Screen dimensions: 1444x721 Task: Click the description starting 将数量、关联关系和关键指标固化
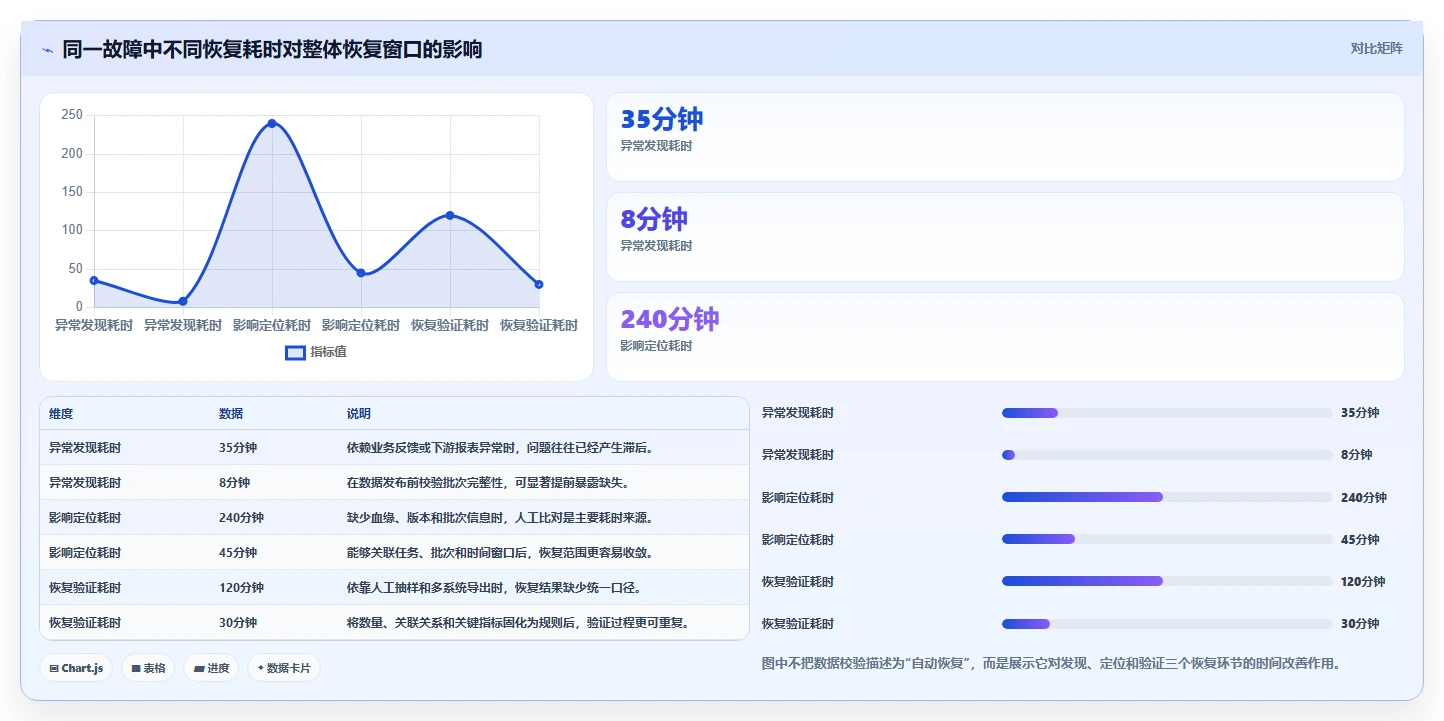(518, 623)
